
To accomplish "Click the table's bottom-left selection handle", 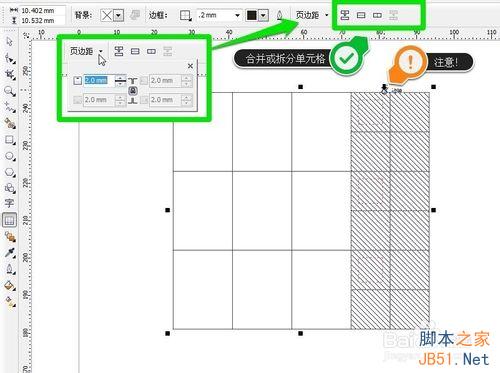I will click(168, 333).
